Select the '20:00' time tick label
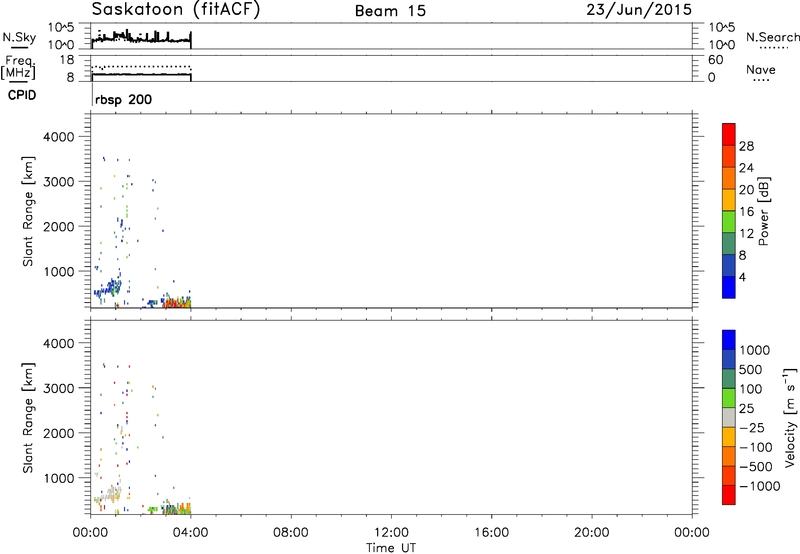 (x=591, y=533)
